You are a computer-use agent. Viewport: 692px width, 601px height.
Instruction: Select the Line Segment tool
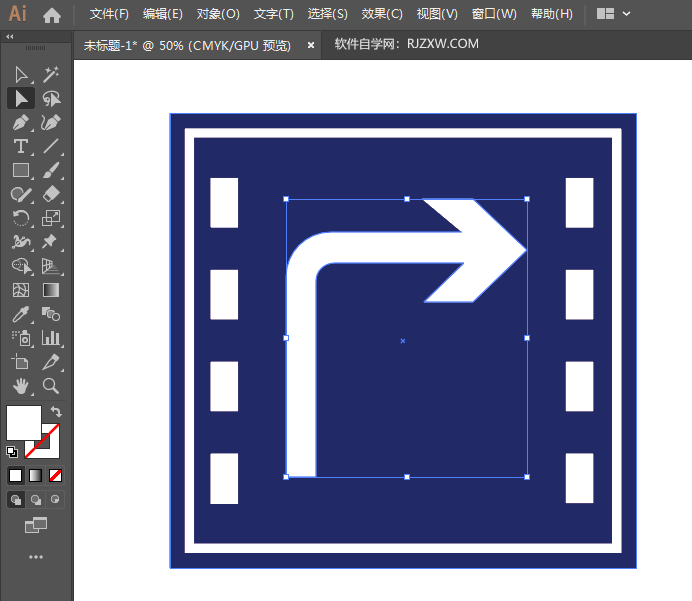coord(51,146)
